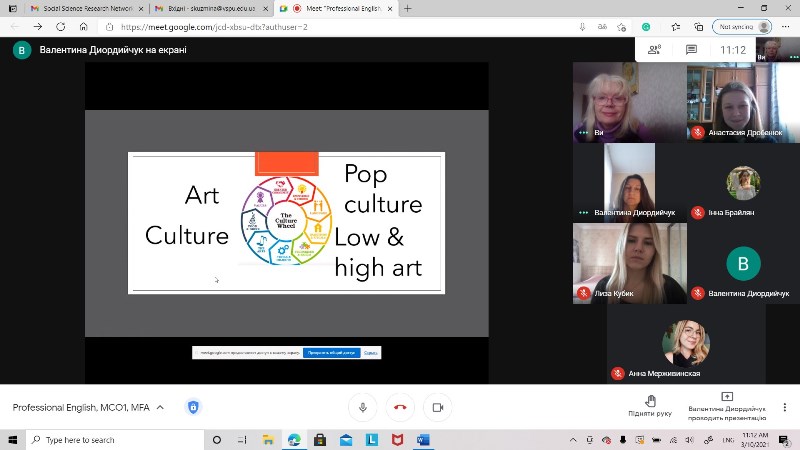This screenshot has height=450, width=800.
Task: Open Microsoft Edge from the taskbar
Action: [294, 440]
